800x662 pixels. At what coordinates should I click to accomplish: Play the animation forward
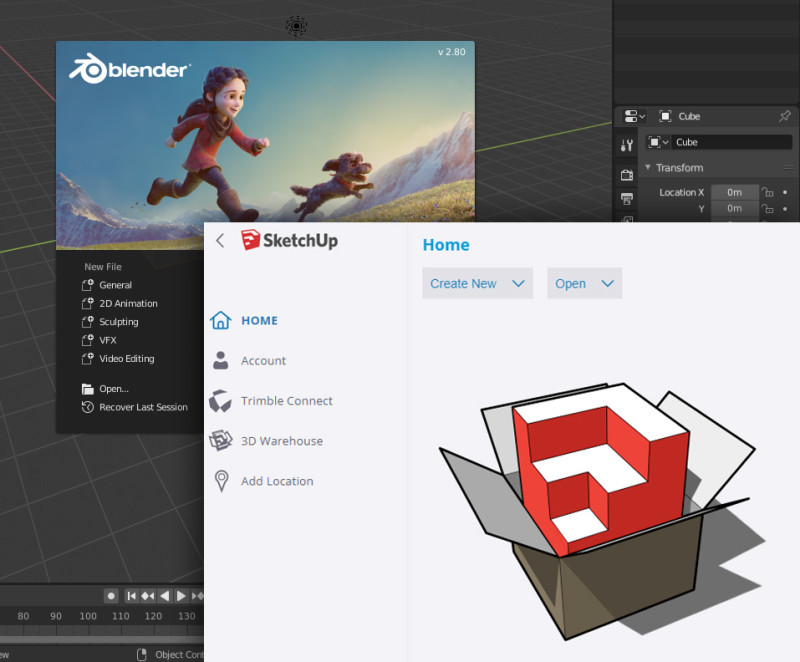(x=181, y=596)
